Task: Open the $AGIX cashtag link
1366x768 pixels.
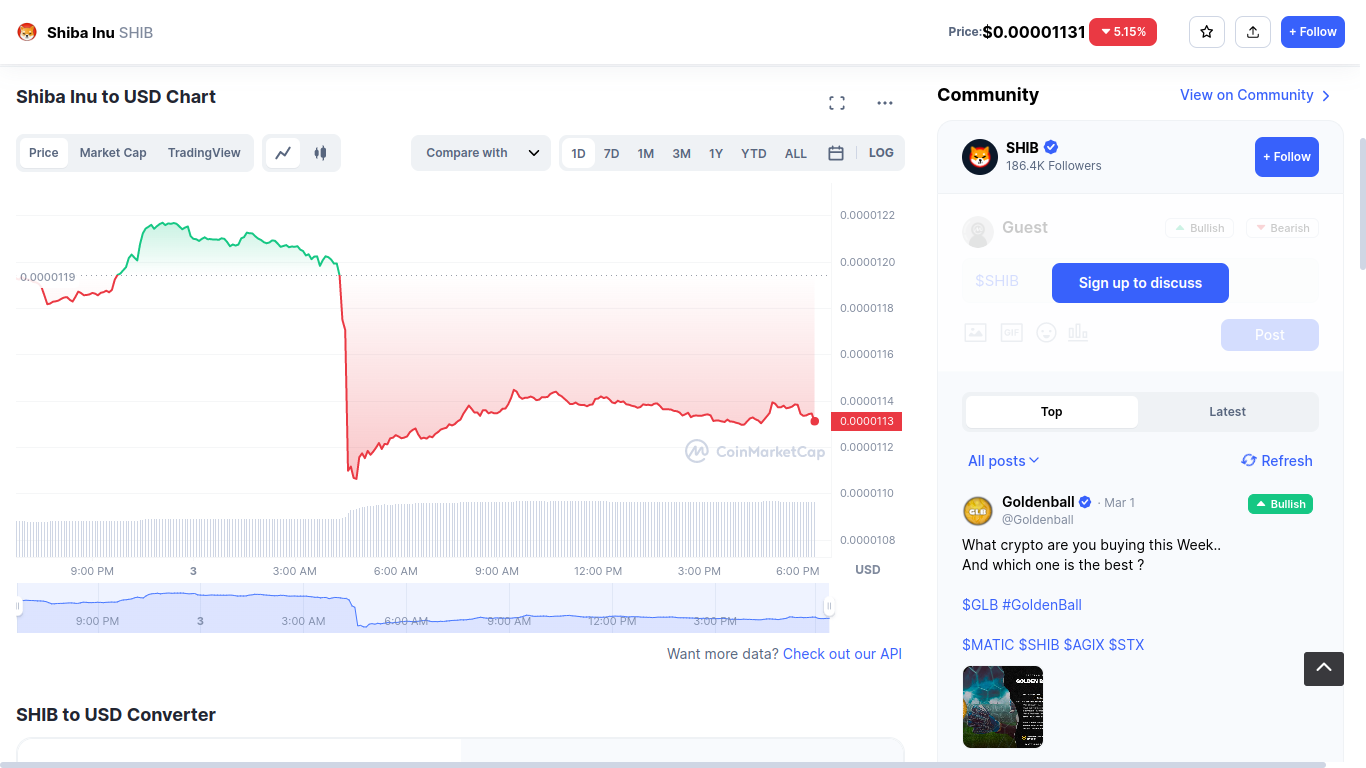Action: point(1084,645)
